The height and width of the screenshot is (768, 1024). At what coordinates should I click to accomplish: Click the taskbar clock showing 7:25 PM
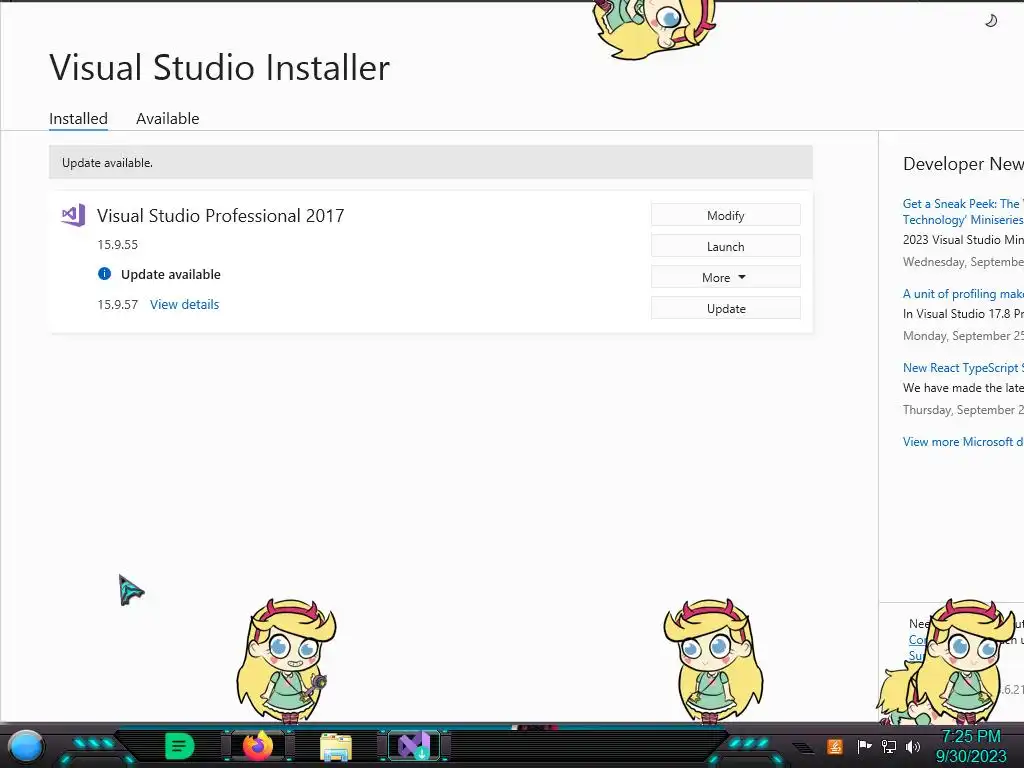click(x=972, y=746)
